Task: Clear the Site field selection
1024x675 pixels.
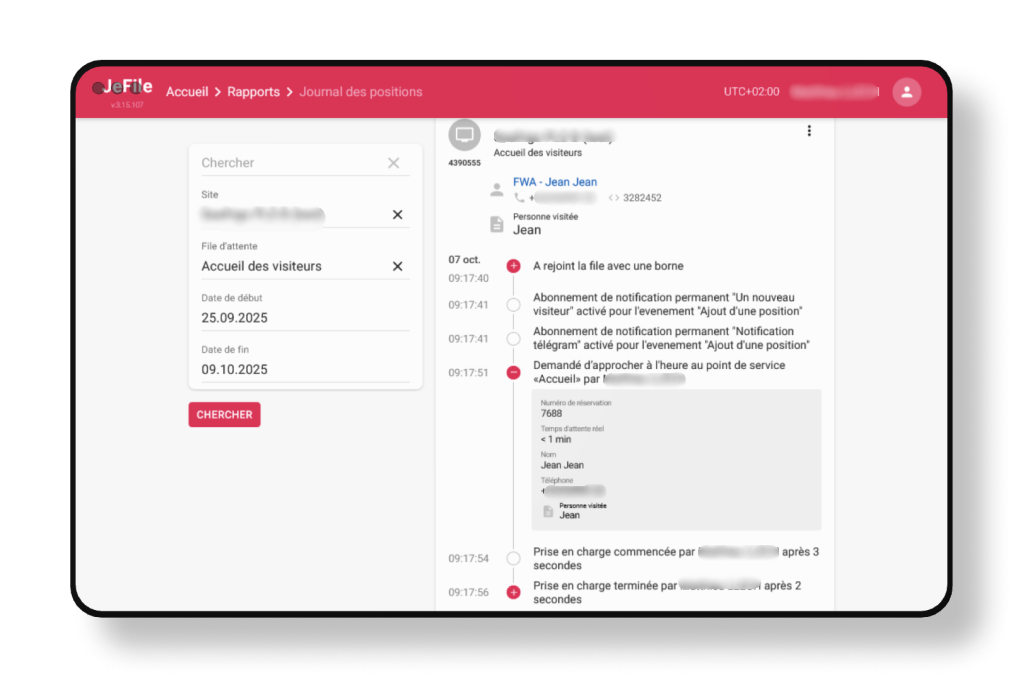Action: point(397,215)
